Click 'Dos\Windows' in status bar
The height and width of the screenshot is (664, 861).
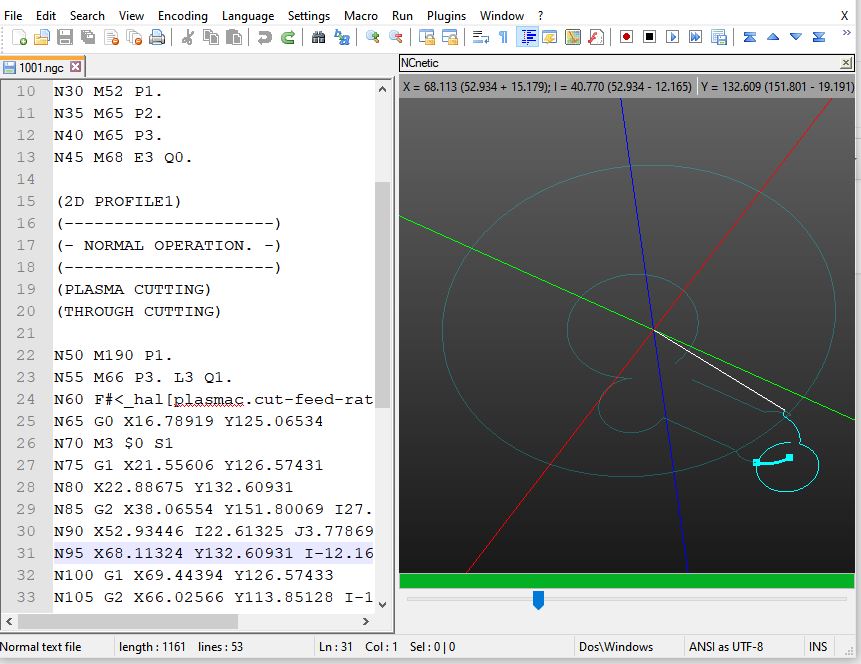[616, 647]
